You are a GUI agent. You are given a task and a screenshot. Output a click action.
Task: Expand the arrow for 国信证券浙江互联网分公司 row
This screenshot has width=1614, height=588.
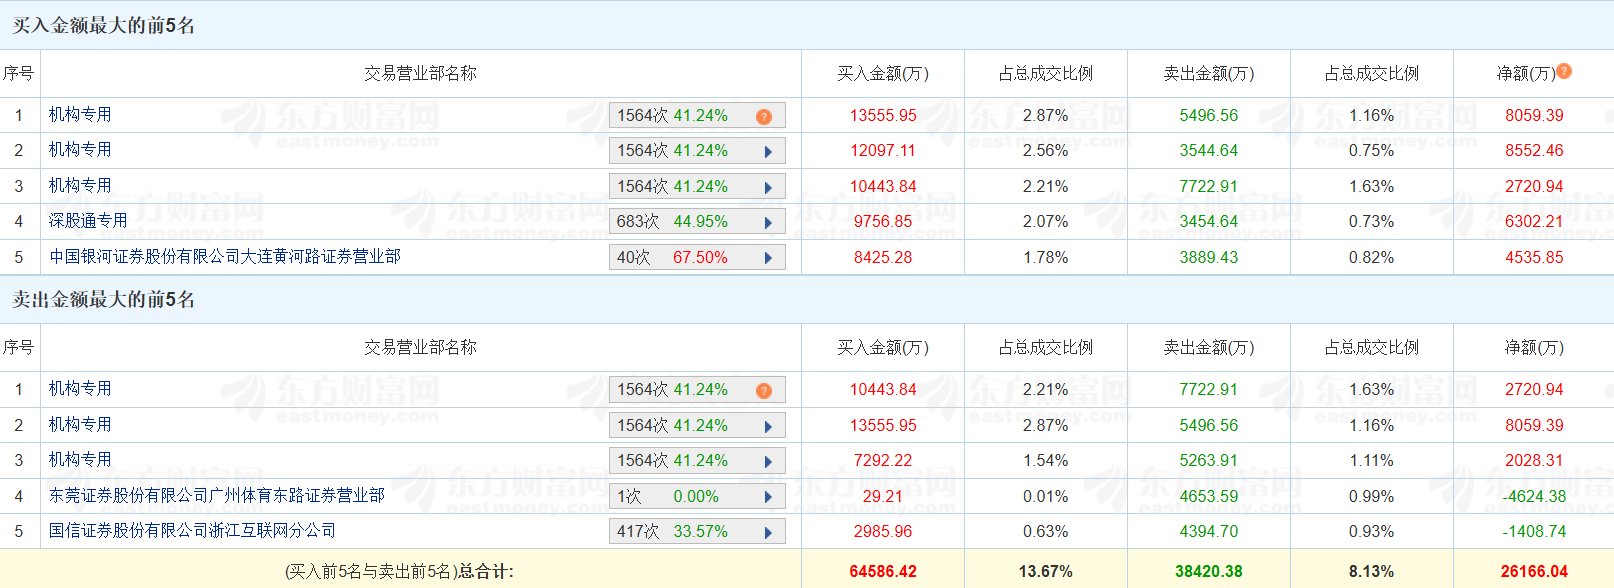768,532
